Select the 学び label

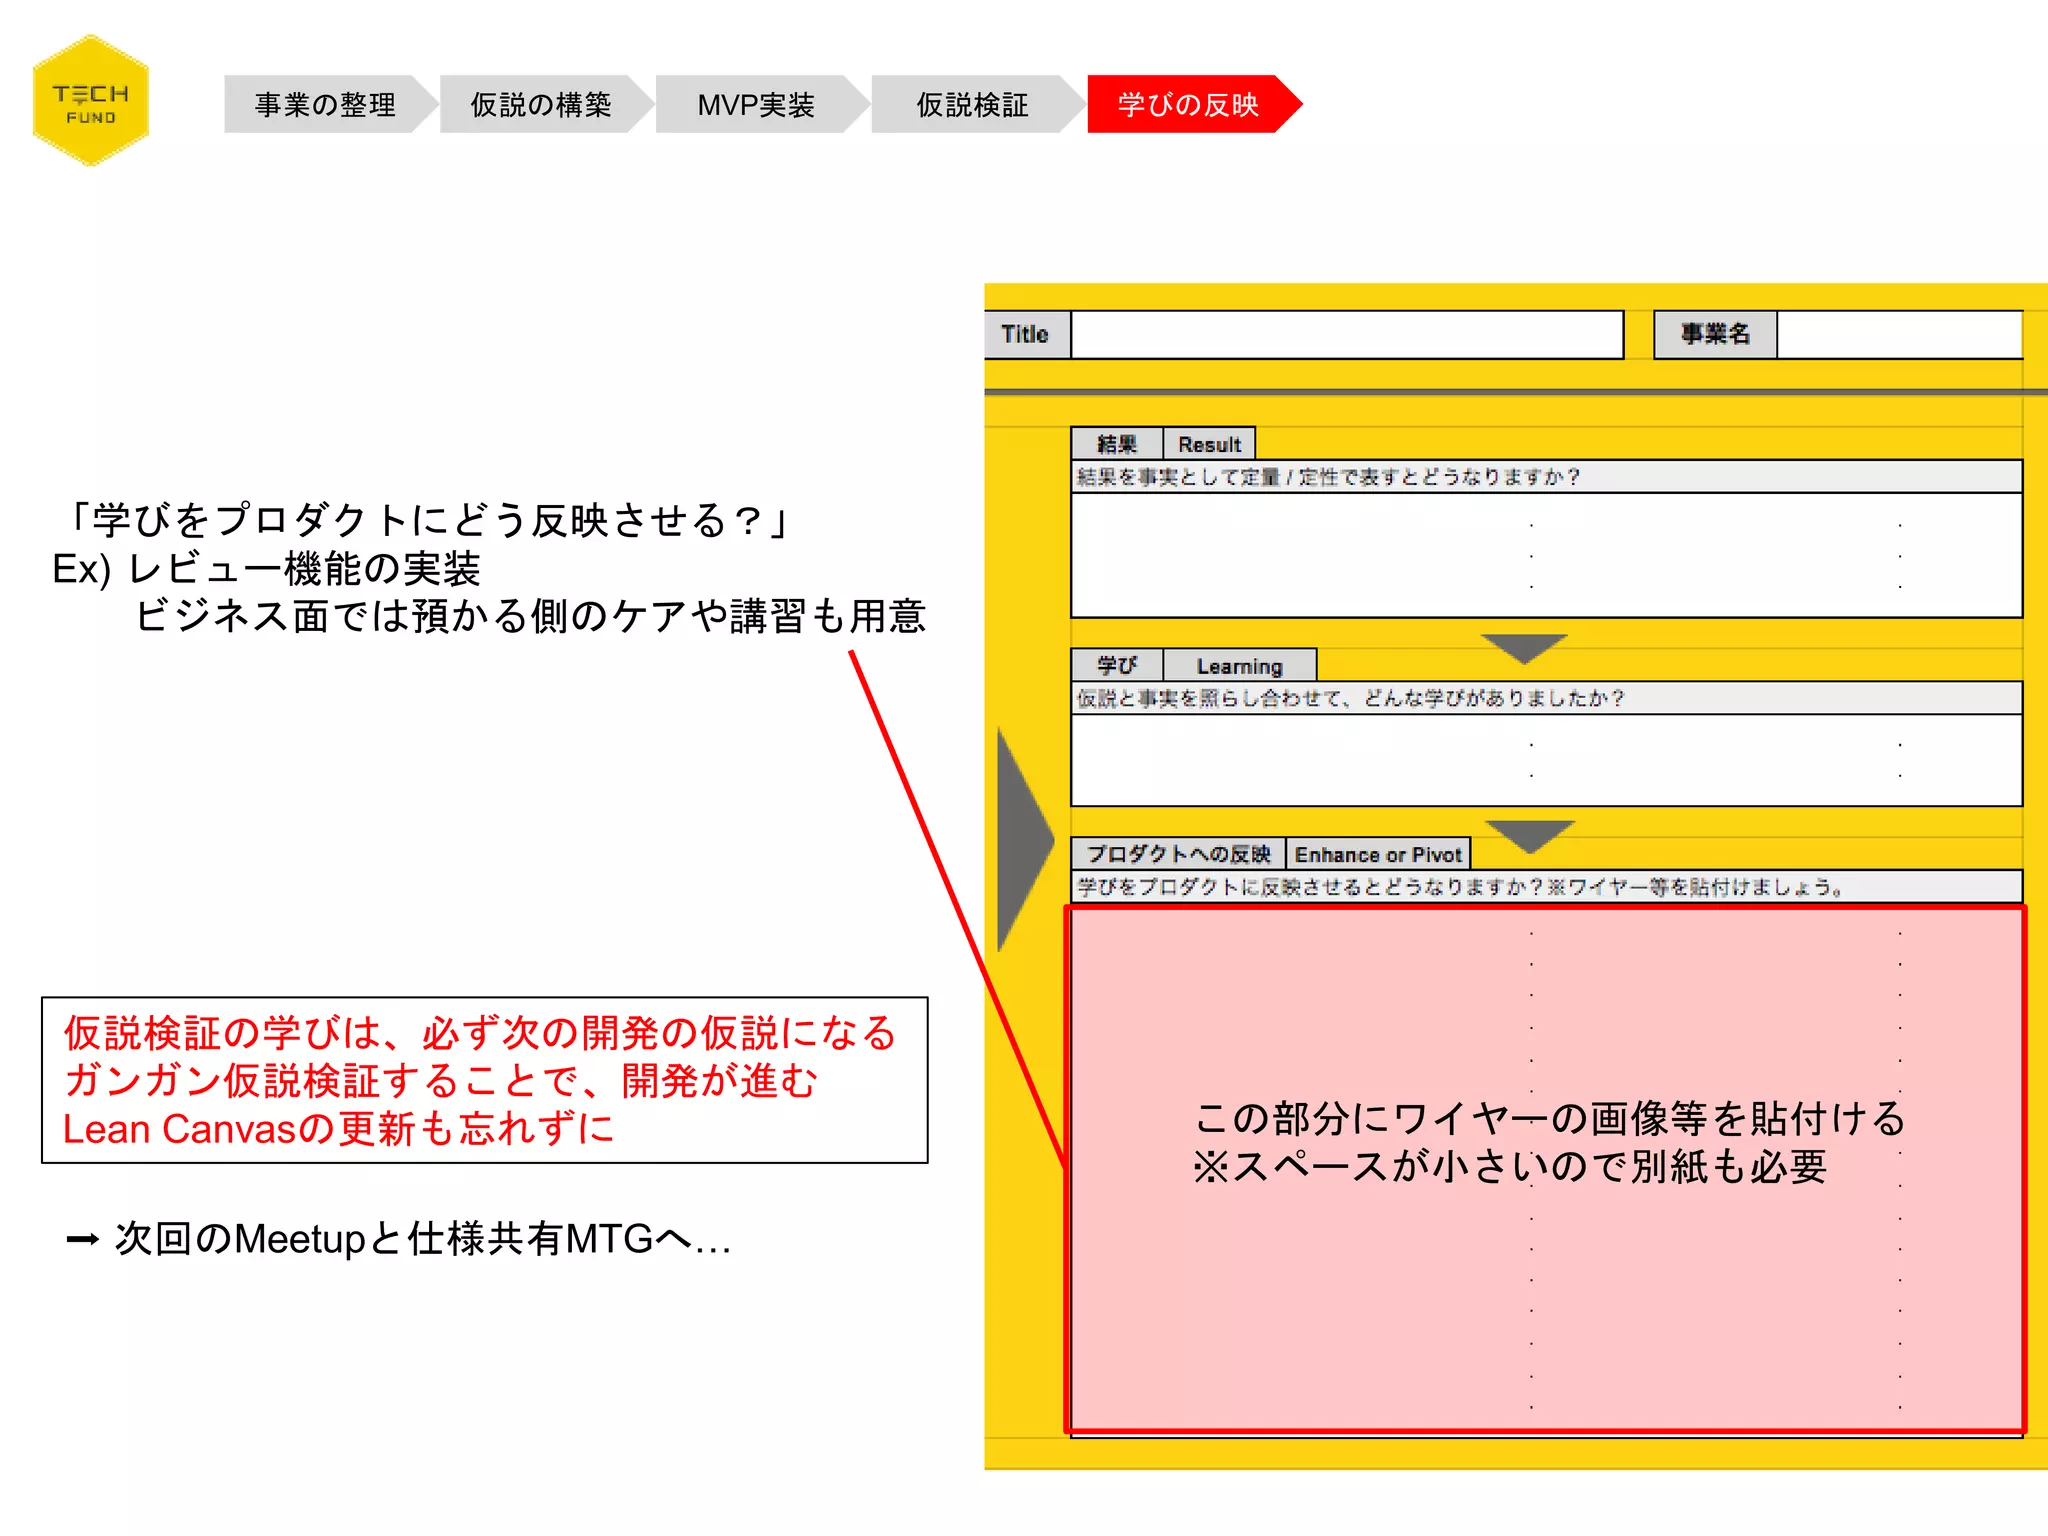[1117, 665]
